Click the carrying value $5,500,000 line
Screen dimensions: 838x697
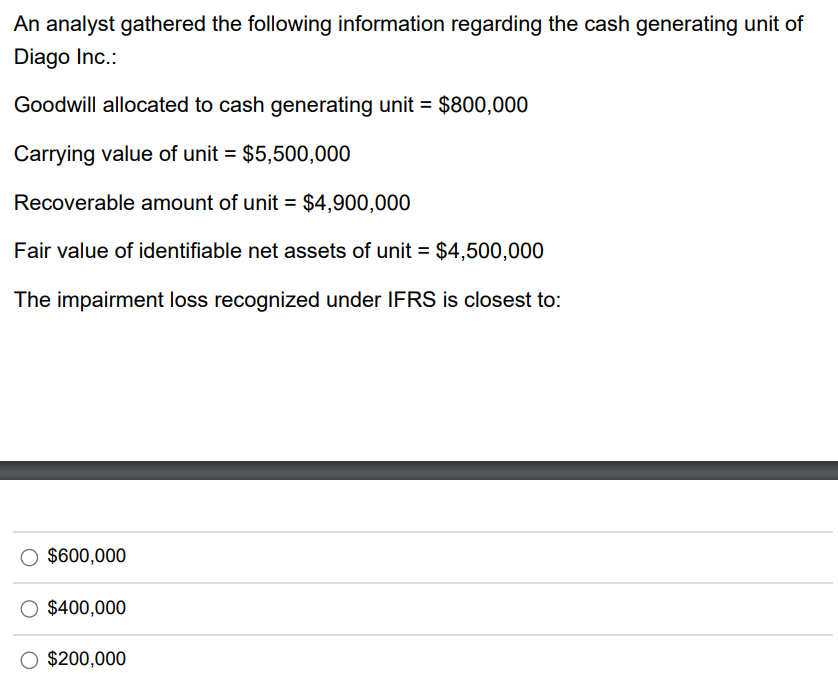point(182,154)
